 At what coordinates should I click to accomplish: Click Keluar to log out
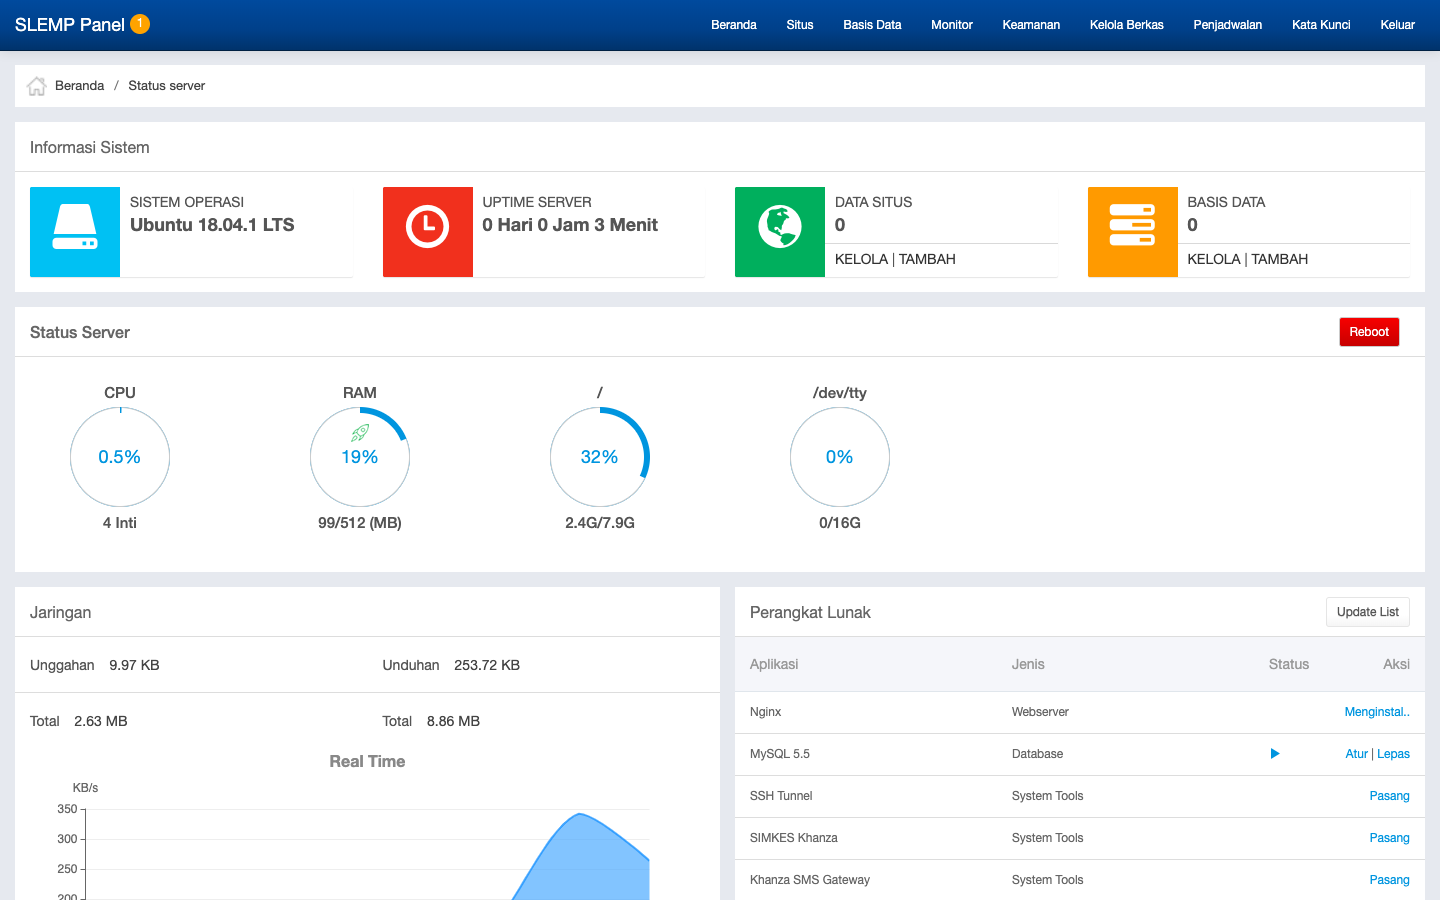(1398, 25)
